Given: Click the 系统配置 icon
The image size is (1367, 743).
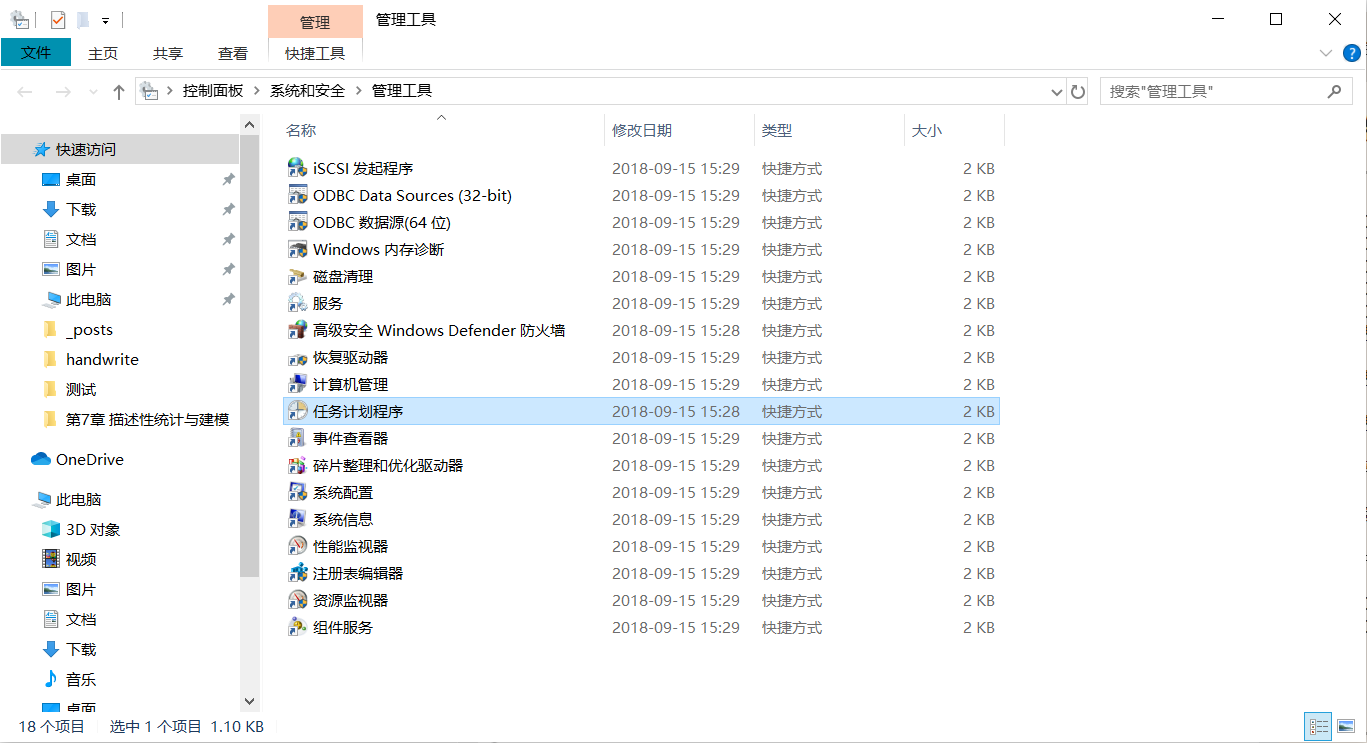Looking at the screenshot, I should tap(297, 492).
